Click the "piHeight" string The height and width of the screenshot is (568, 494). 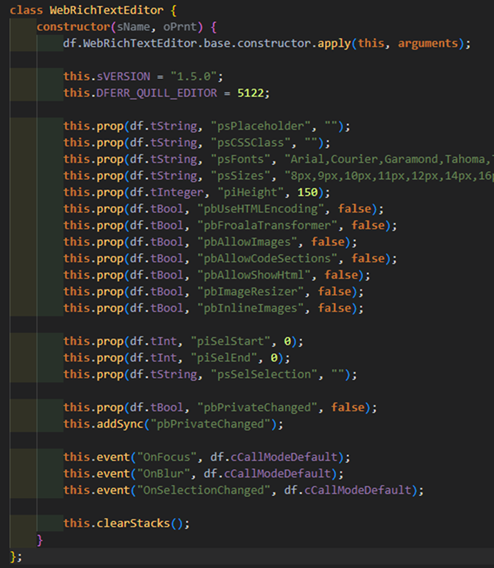click(x=250, y=192)
